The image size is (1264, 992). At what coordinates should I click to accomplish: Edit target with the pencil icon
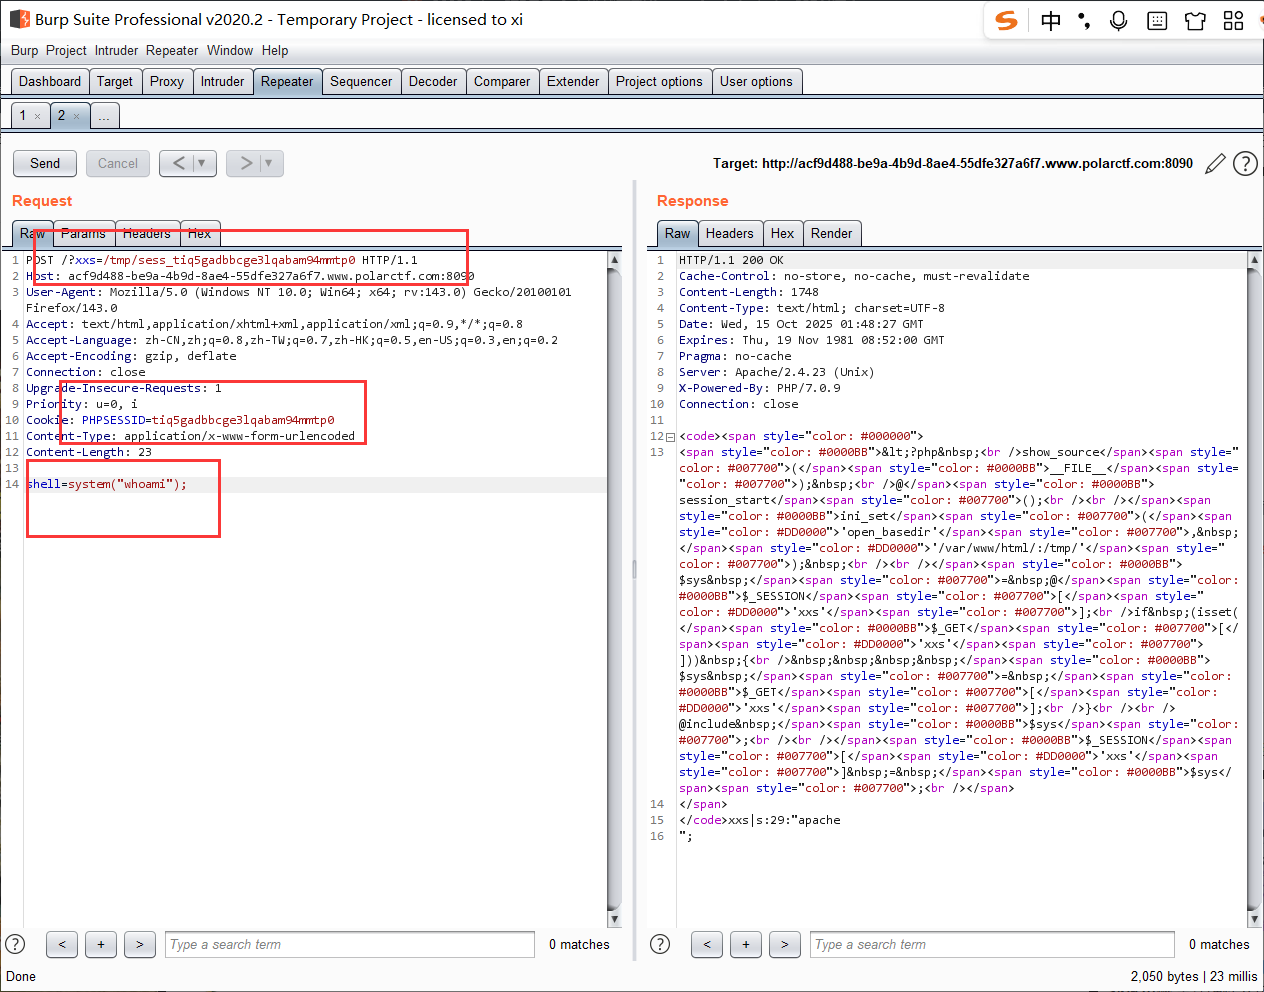1215,164
